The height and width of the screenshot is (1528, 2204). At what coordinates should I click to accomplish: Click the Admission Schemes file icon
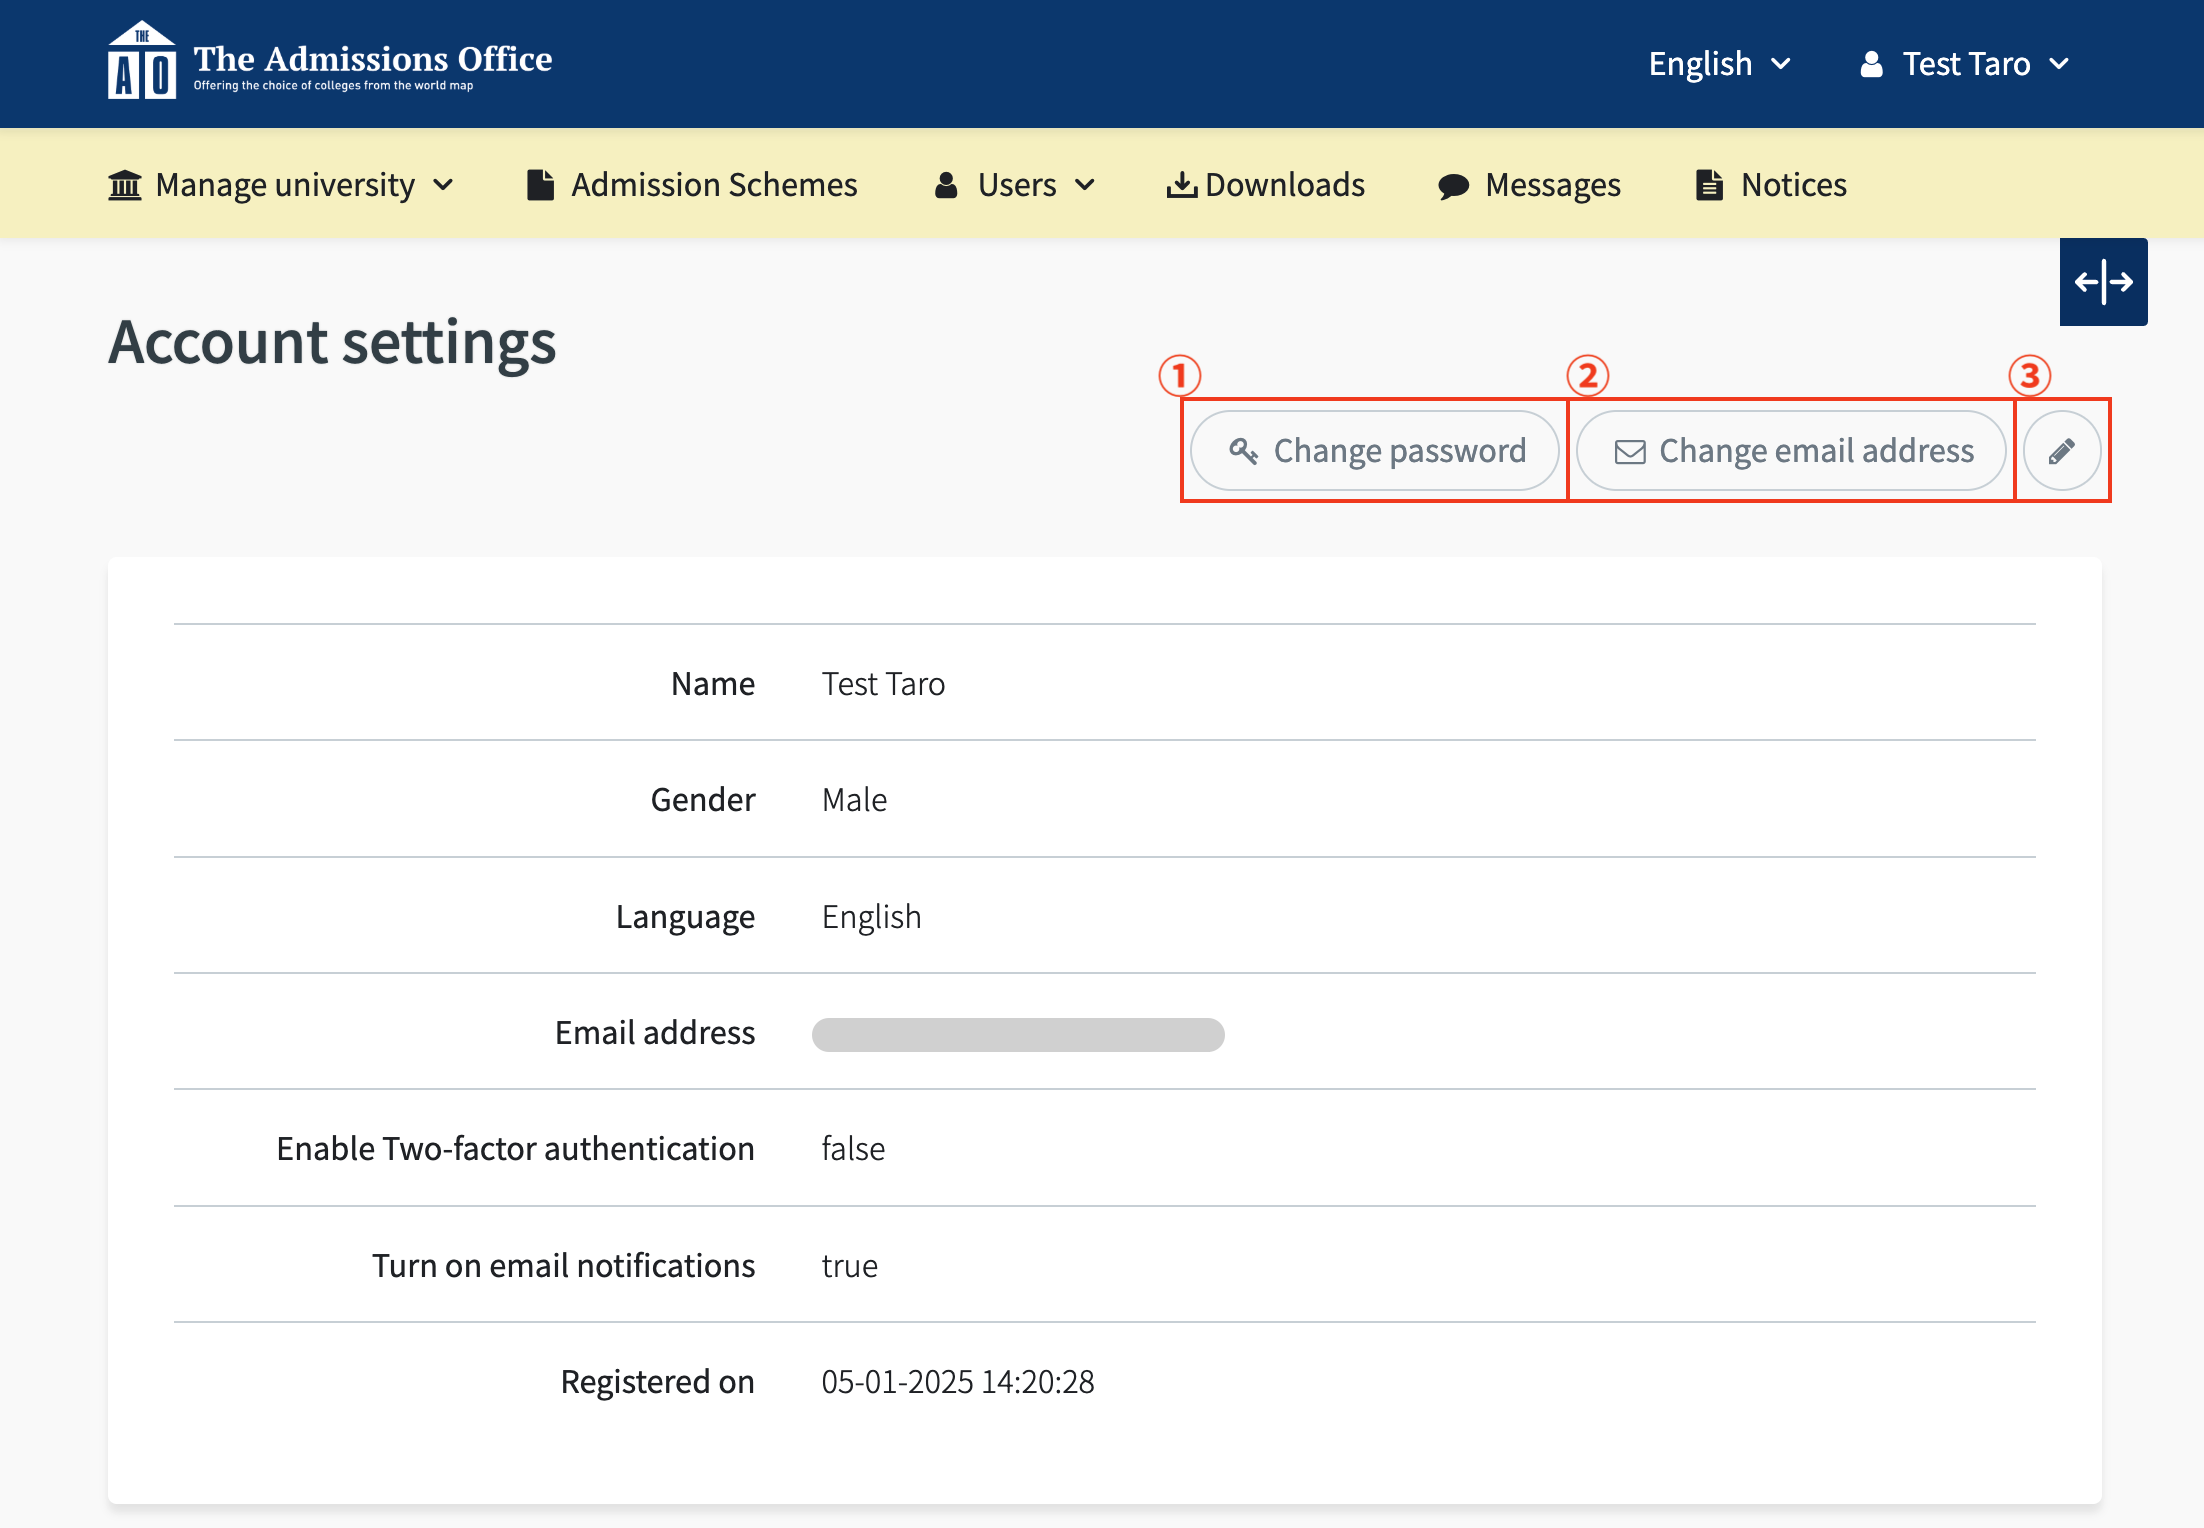(x=540, y=185)
